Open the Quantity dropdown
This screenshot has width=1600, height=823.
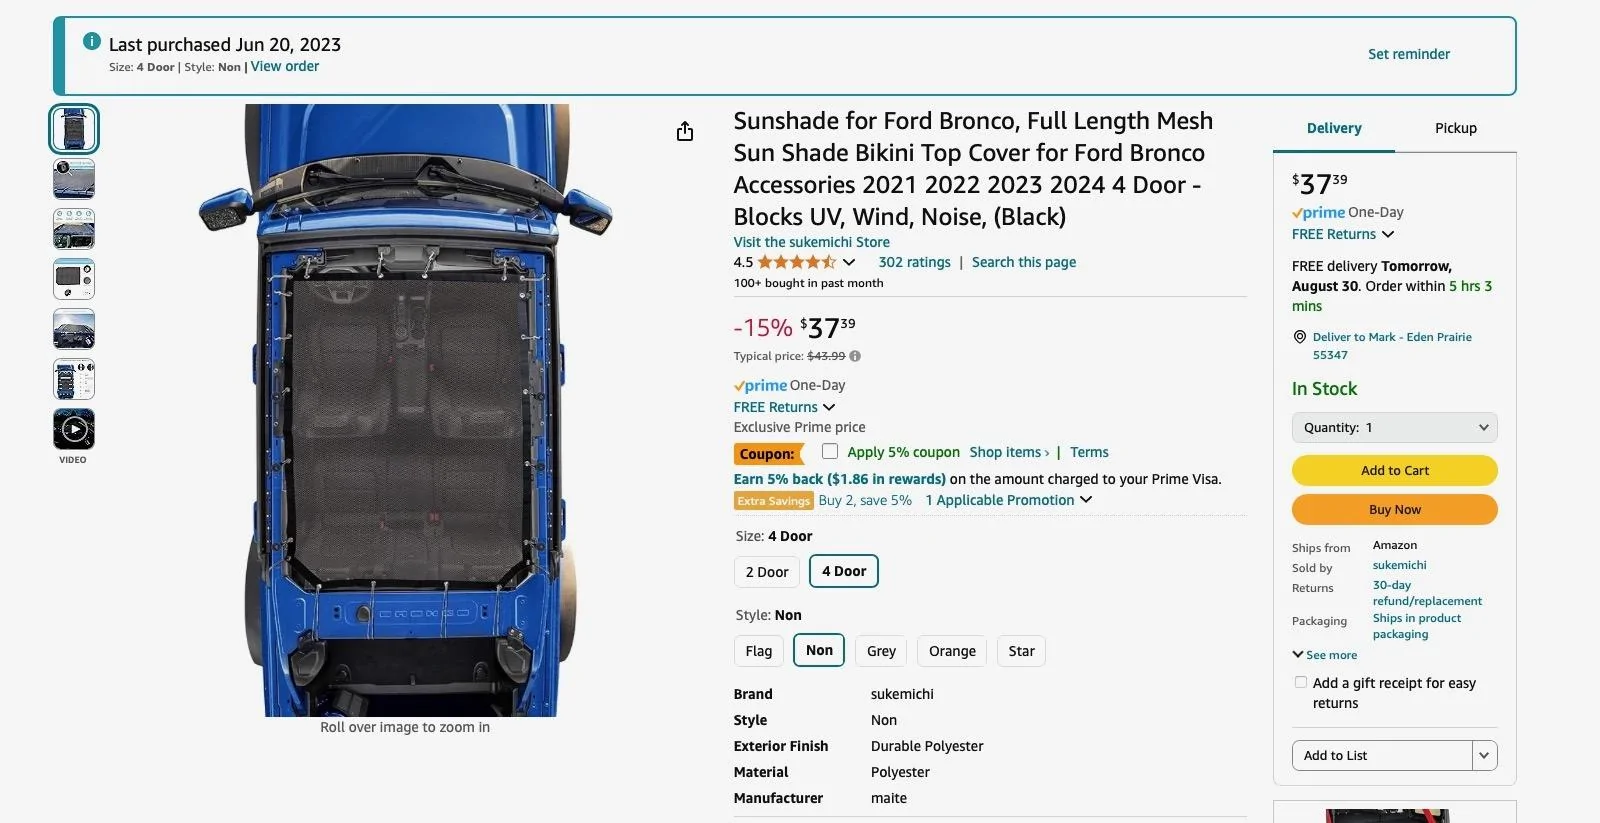tap(1395, 427)
